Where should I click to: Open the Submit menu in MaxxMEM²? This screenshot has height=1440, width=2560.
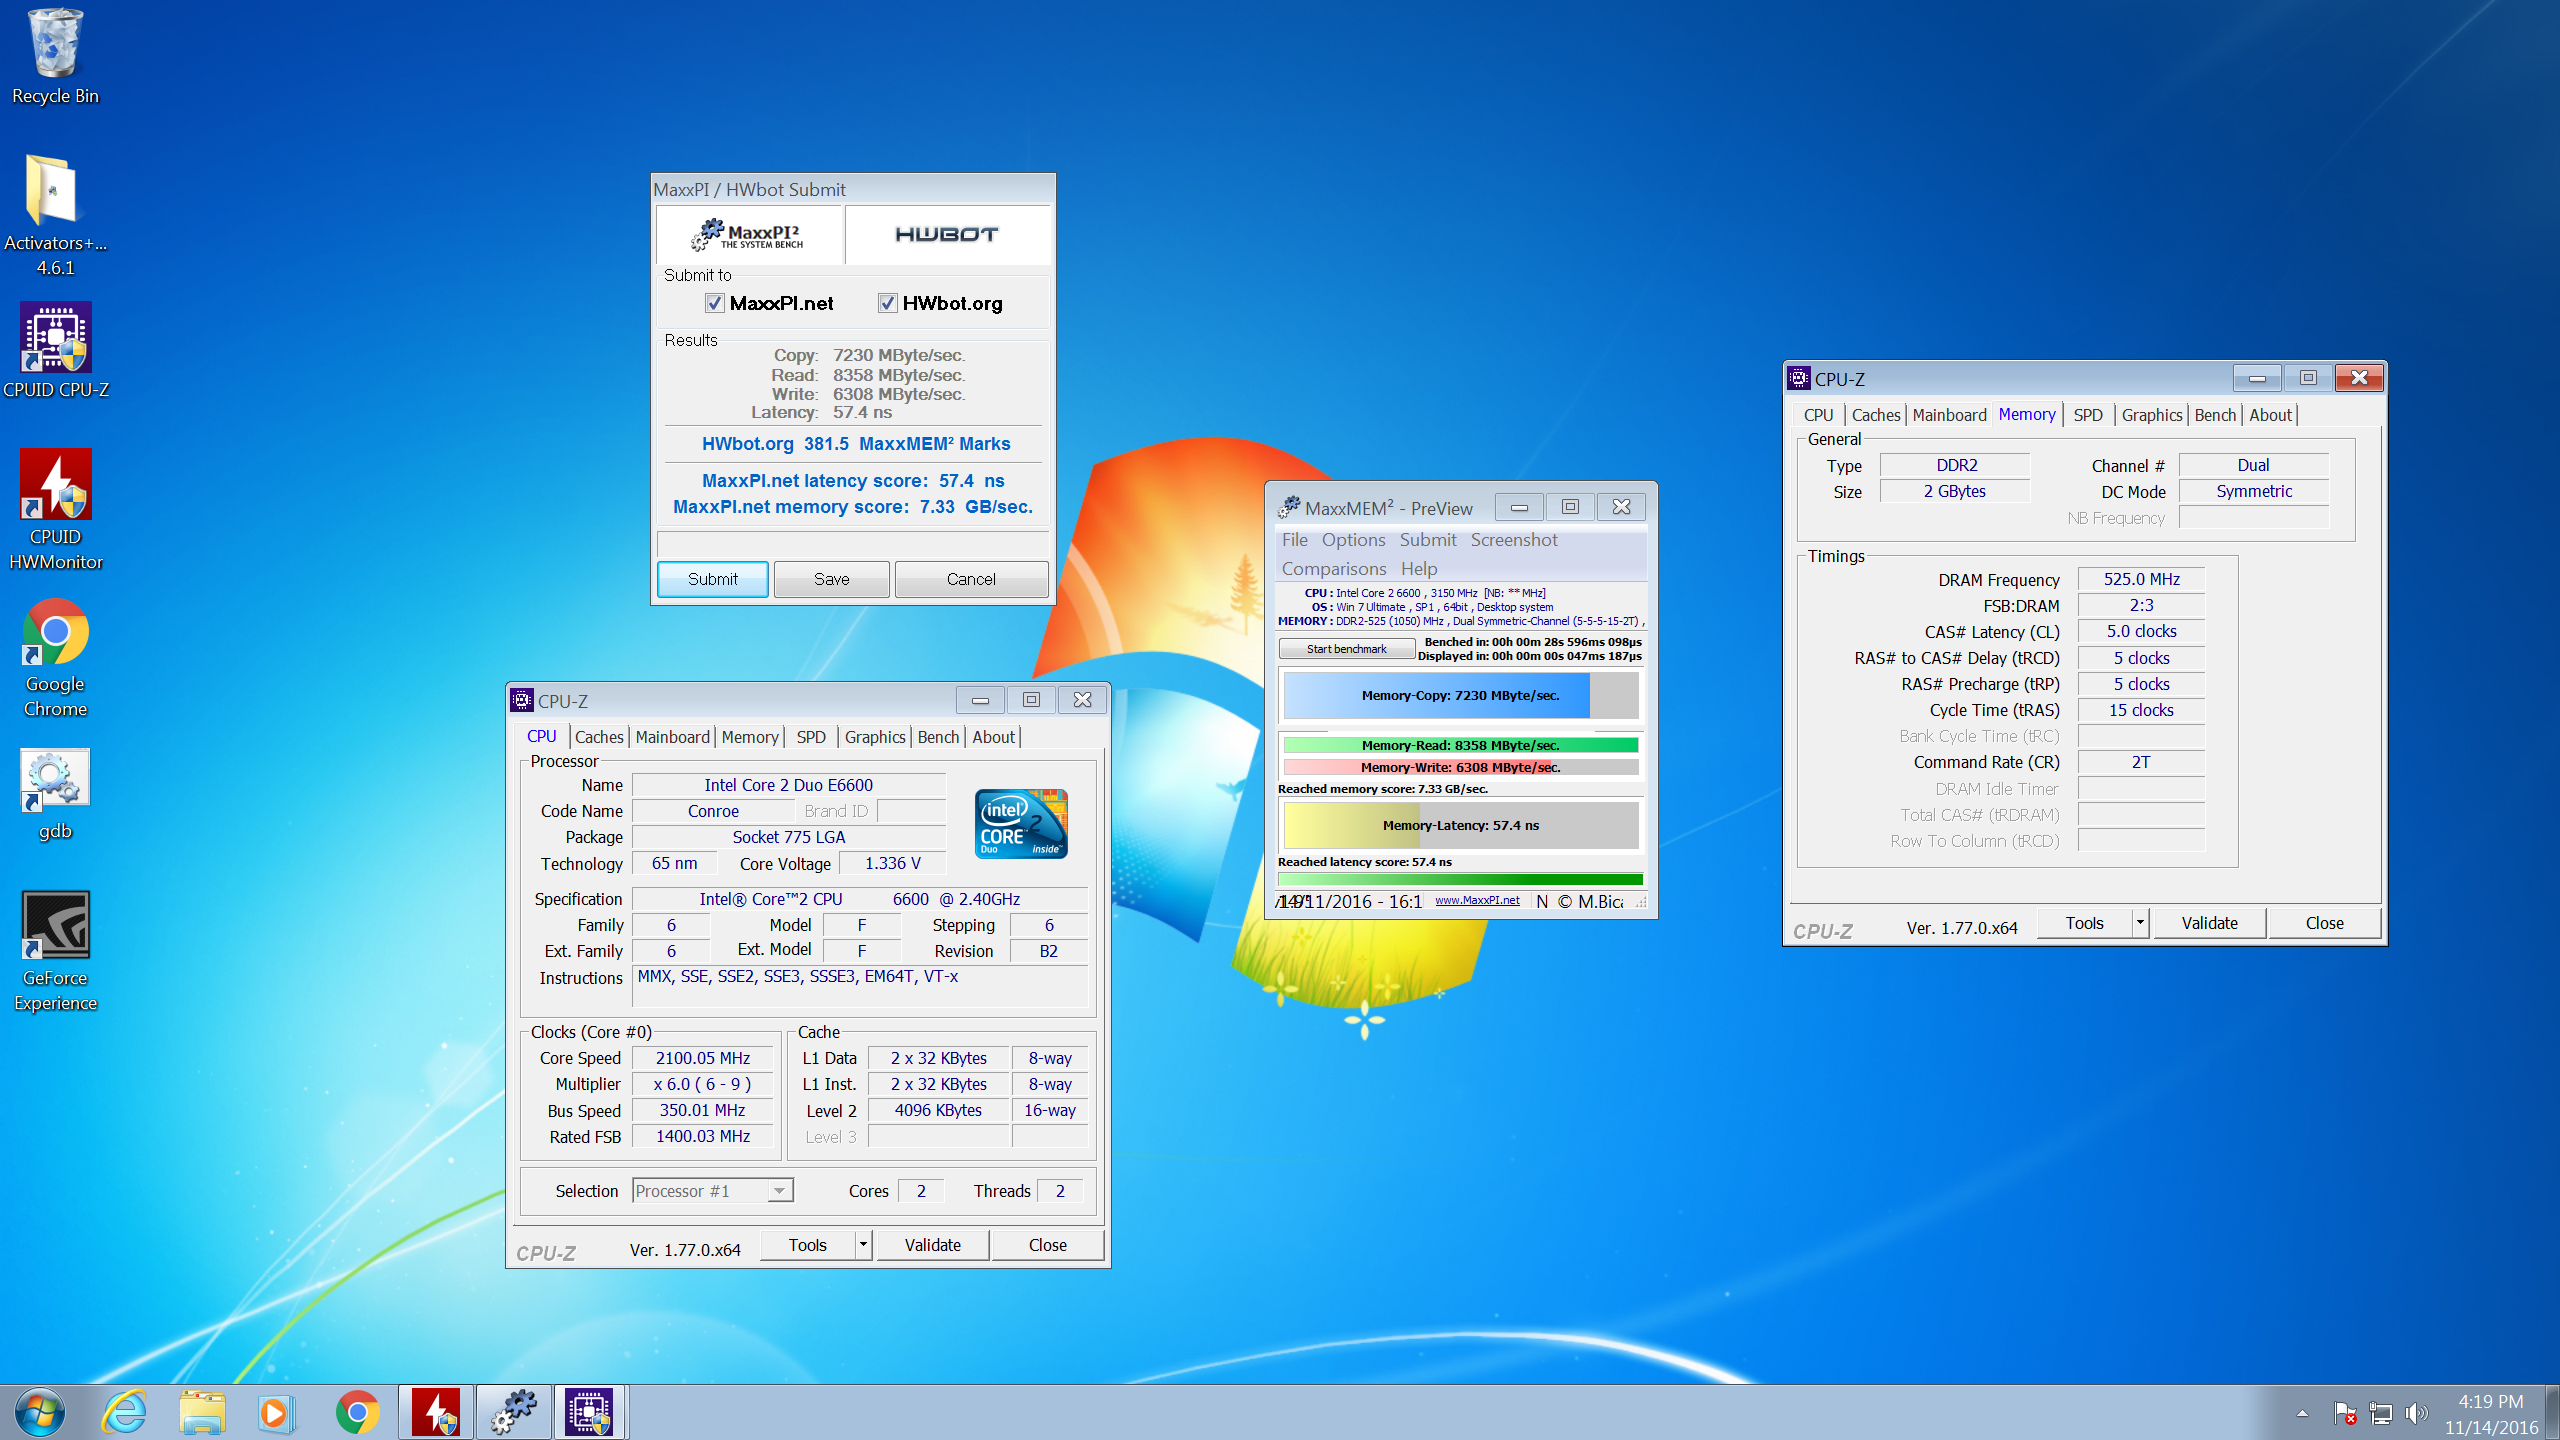coord(1427,540)
